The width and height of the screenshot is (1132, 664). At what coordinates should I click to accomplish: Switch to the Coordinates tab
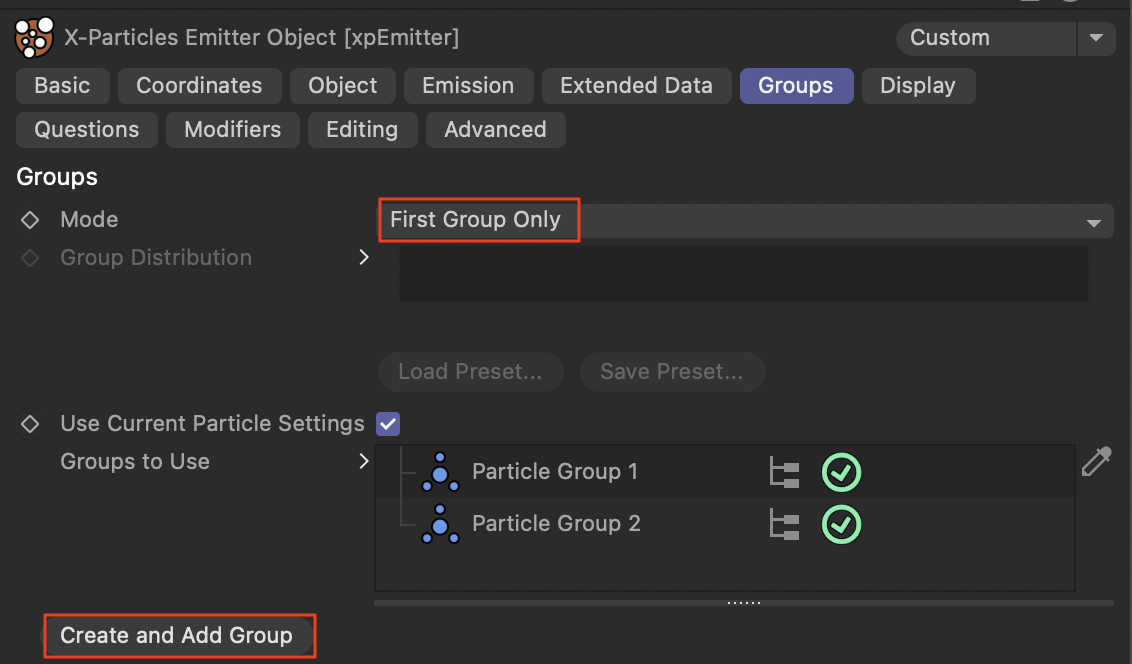pyautogui.click(x=199, y=86)
